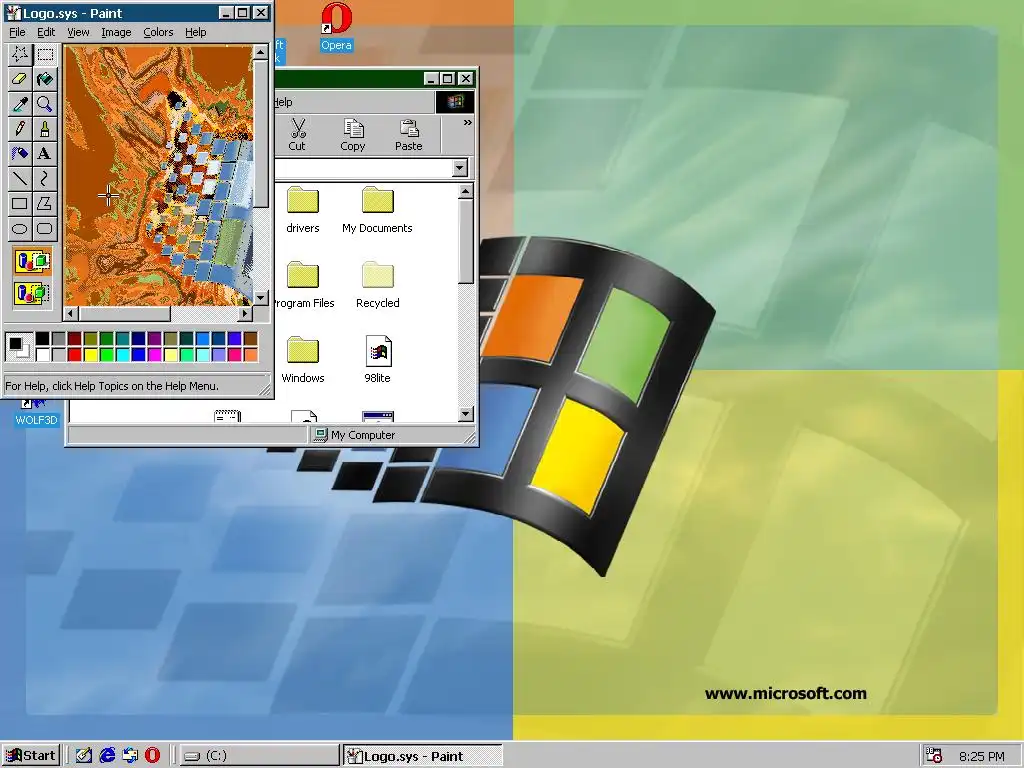Select the drivers folder in Explorer
Screen dimensions: 1024x768
[302, 210]
